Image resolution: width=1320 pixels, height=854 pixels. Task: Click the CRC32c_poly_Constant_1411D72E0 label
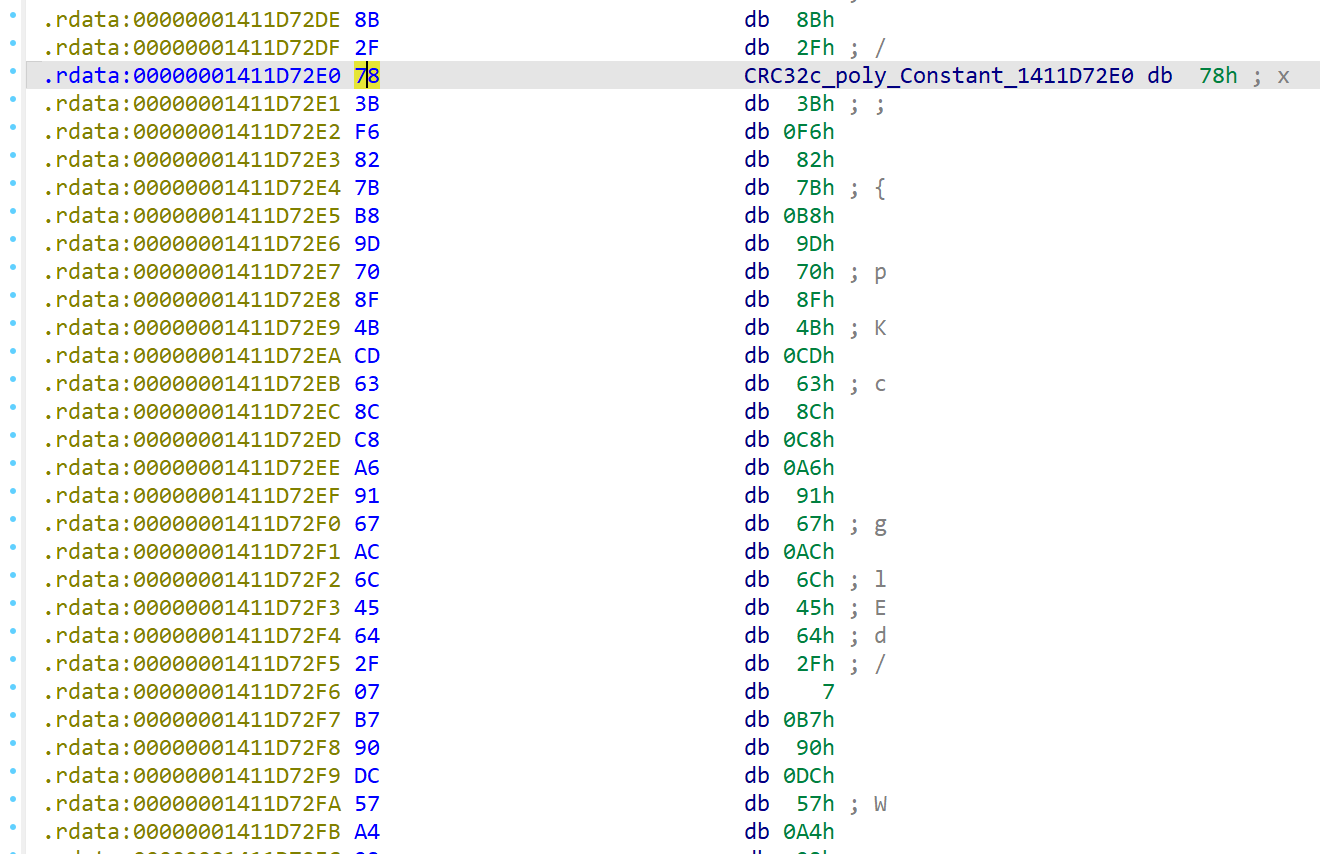click(939, 76)
